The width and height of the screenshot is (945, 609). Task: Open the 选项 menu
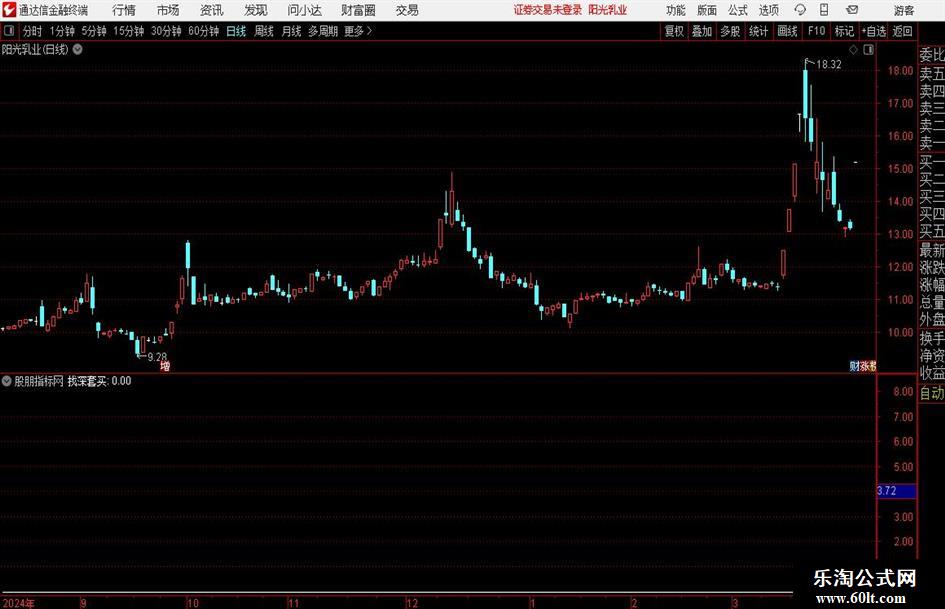click(768, 10)
